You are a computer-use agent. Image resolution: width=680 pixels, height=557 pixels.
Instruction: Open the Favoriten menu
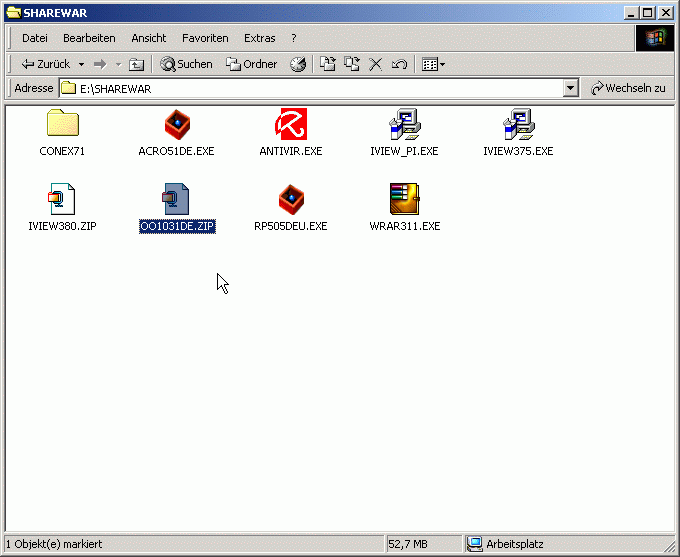[205, 38]
